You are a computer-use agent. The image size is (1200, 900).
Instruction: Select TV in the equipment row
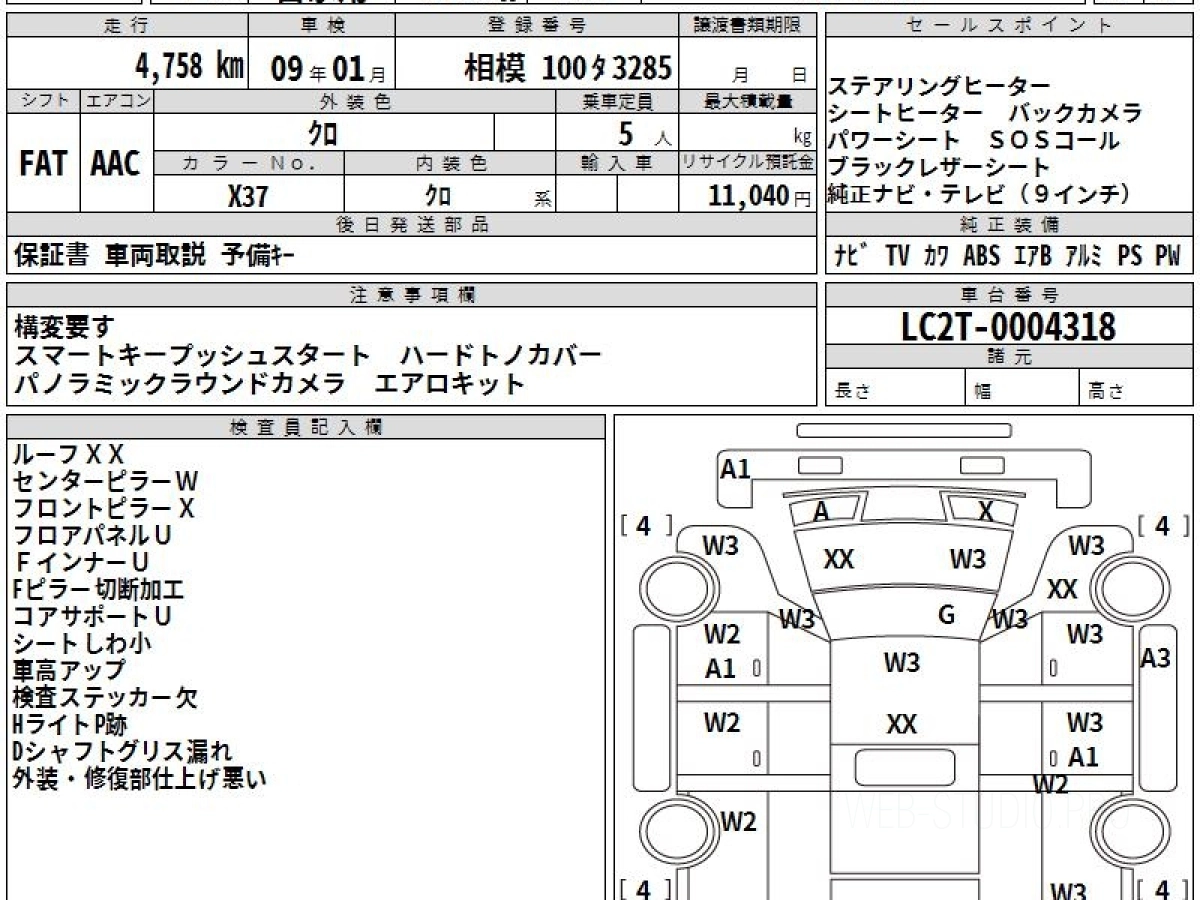pyautogui.click(x=897, y=256)
